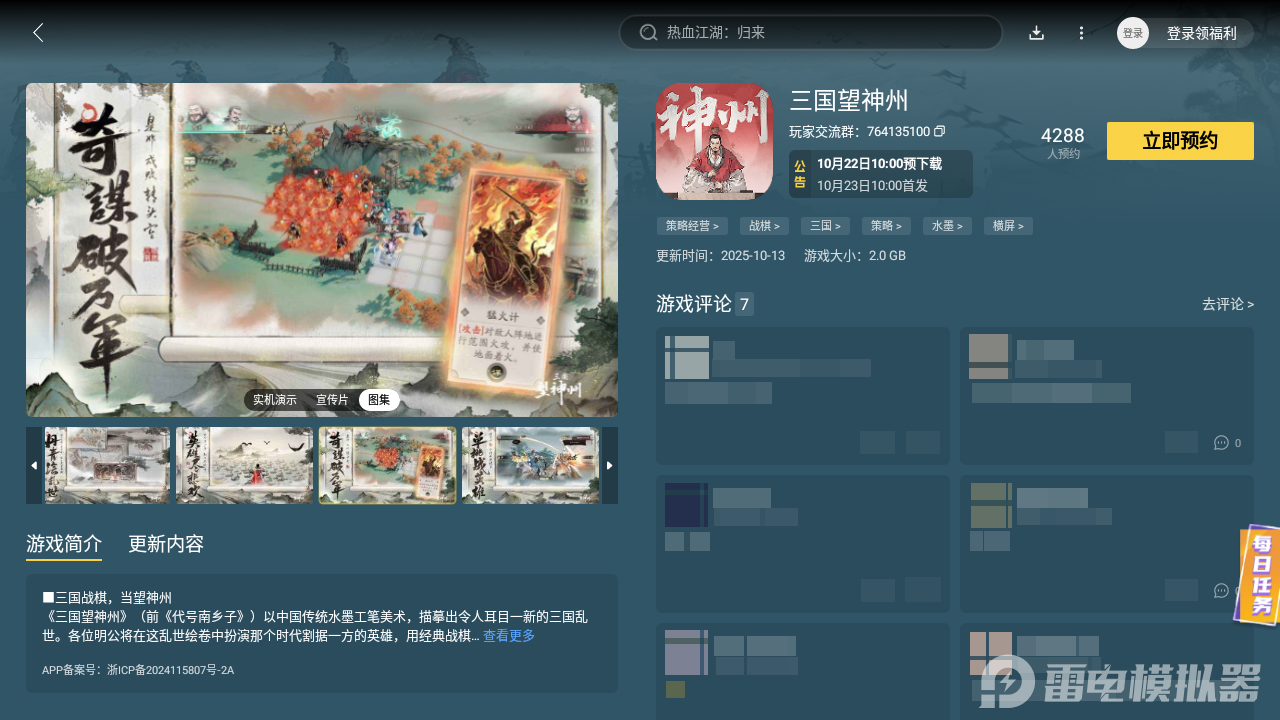Click the back arrow in the top bar

point(38,32)
